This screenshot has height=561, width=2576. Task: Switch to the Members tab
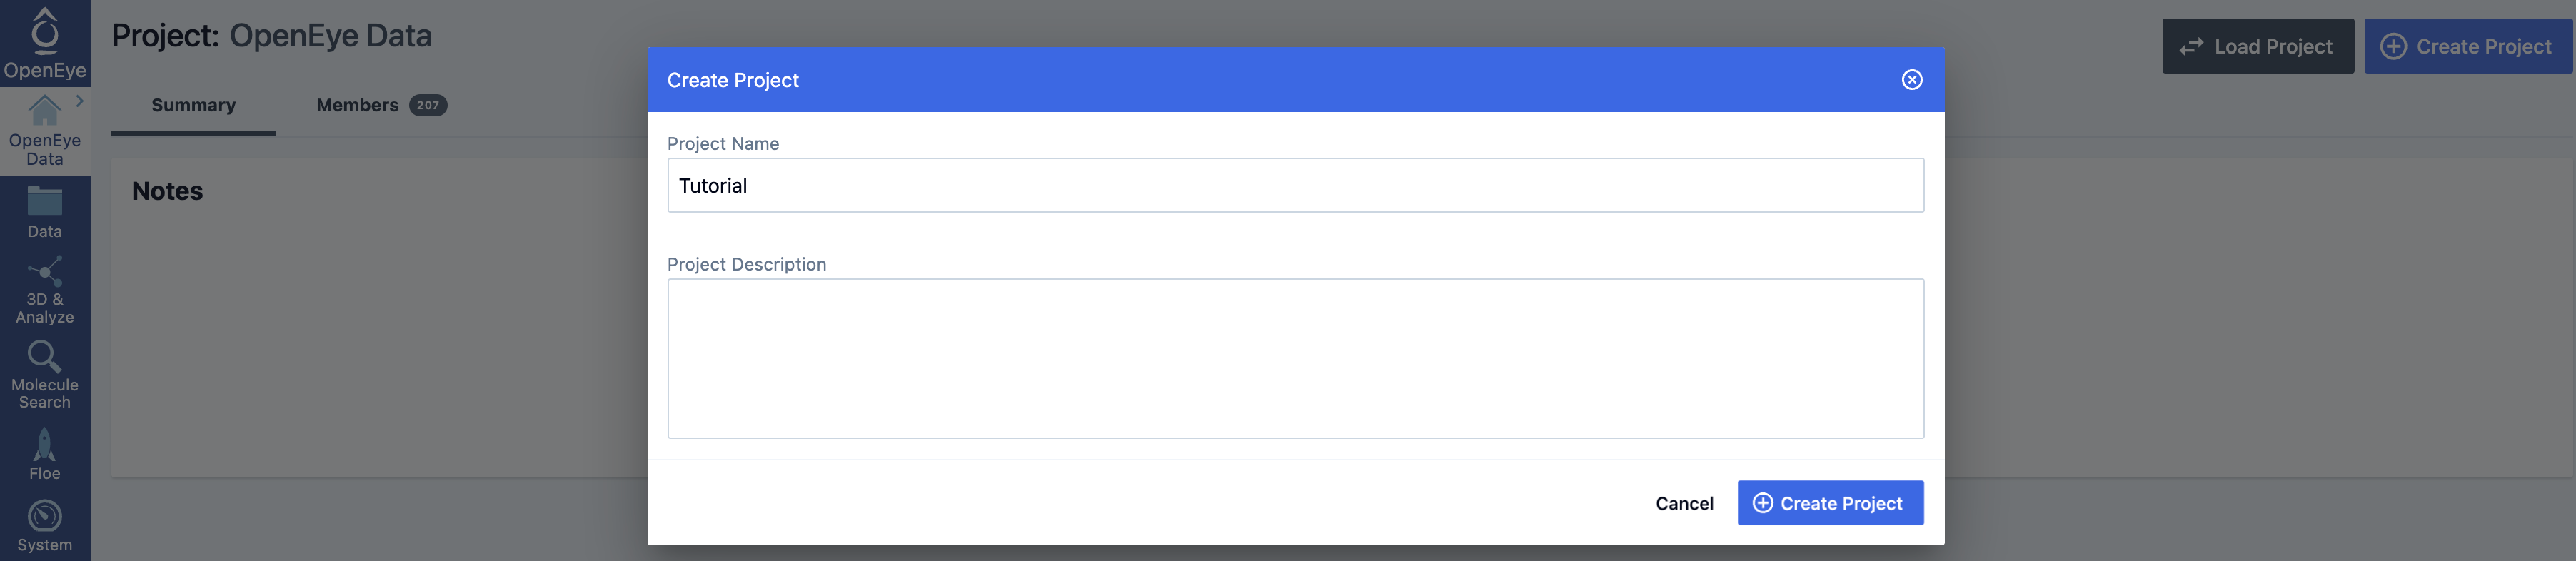357,105
